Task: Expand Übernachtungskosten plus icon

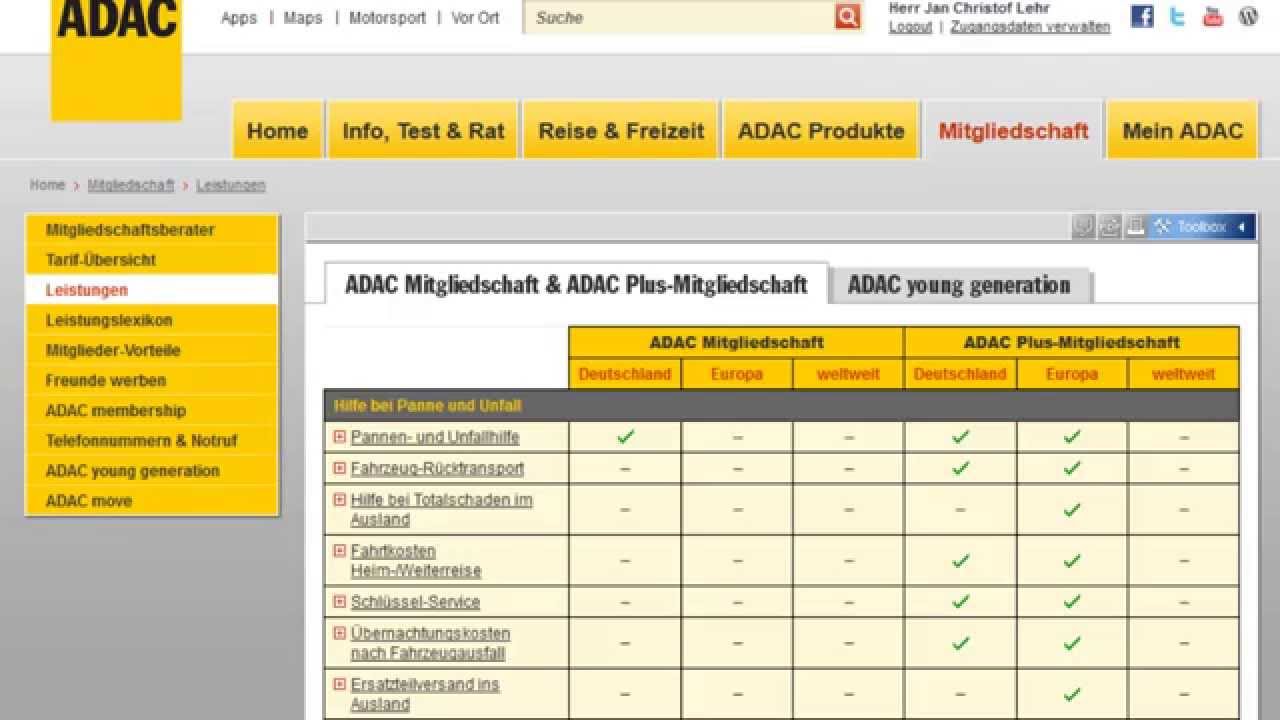Action: 340,632
